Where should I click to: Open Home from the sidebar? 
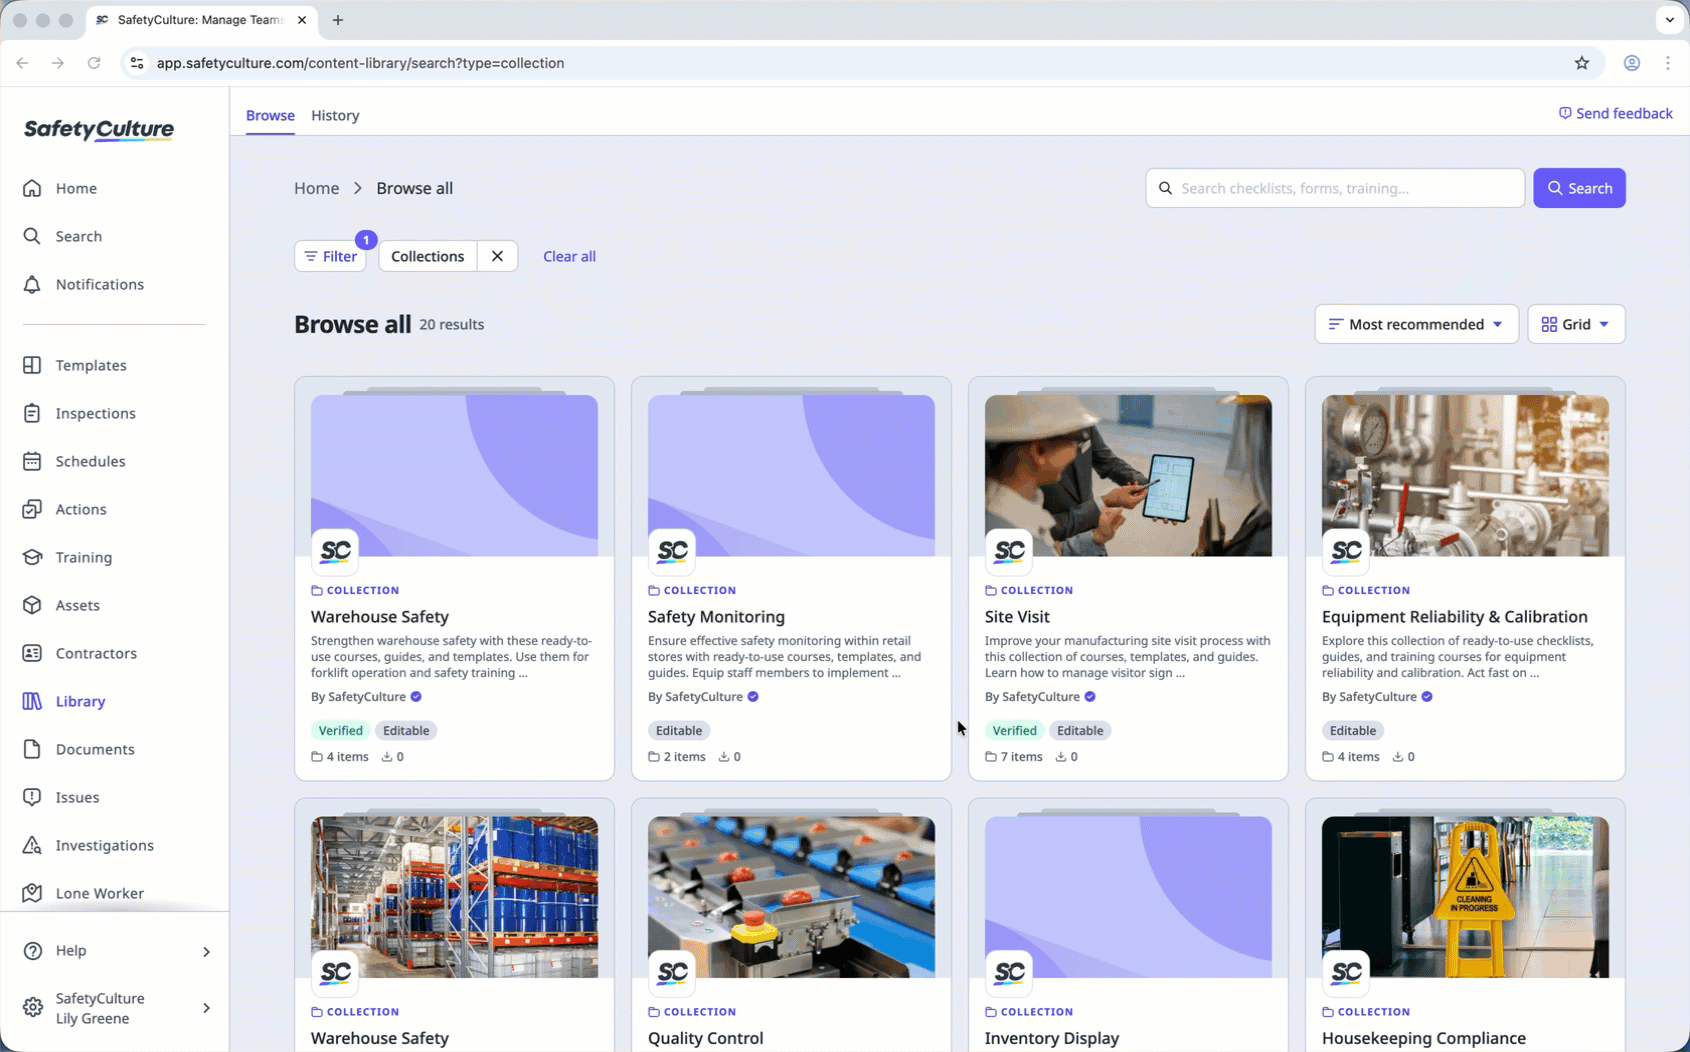click(76, 188)
